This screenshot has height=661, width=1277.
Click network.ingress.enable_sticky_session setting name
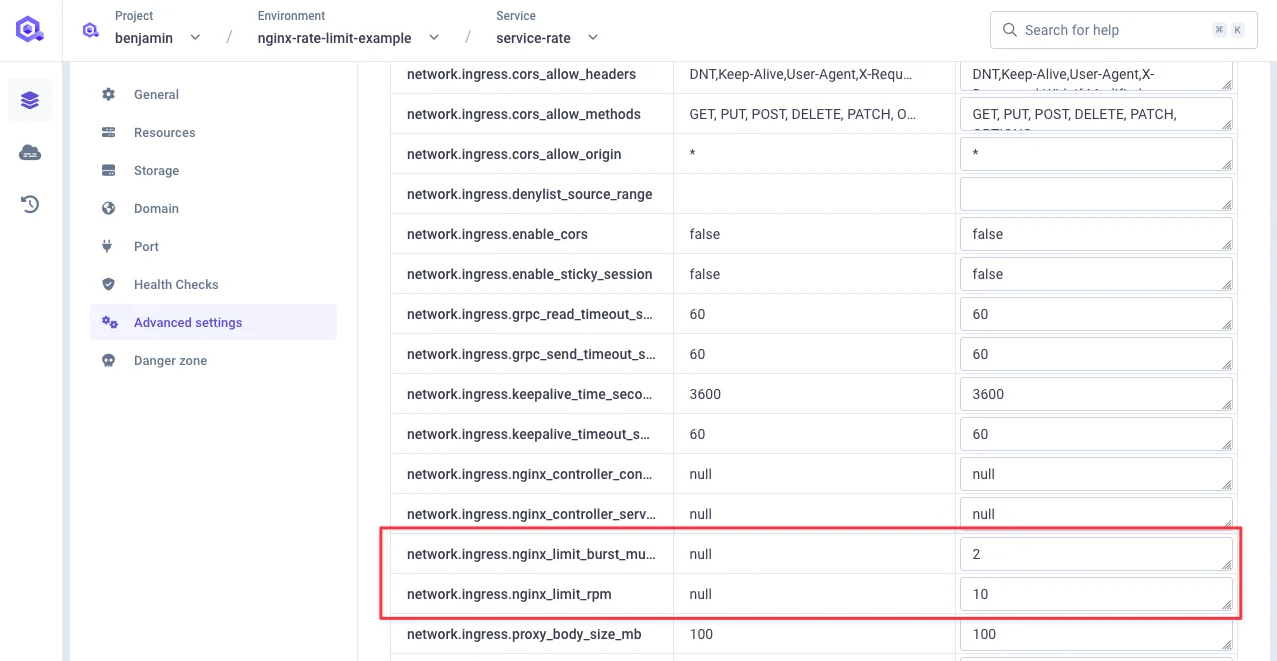pyautogui.click(x=530, y=274)
